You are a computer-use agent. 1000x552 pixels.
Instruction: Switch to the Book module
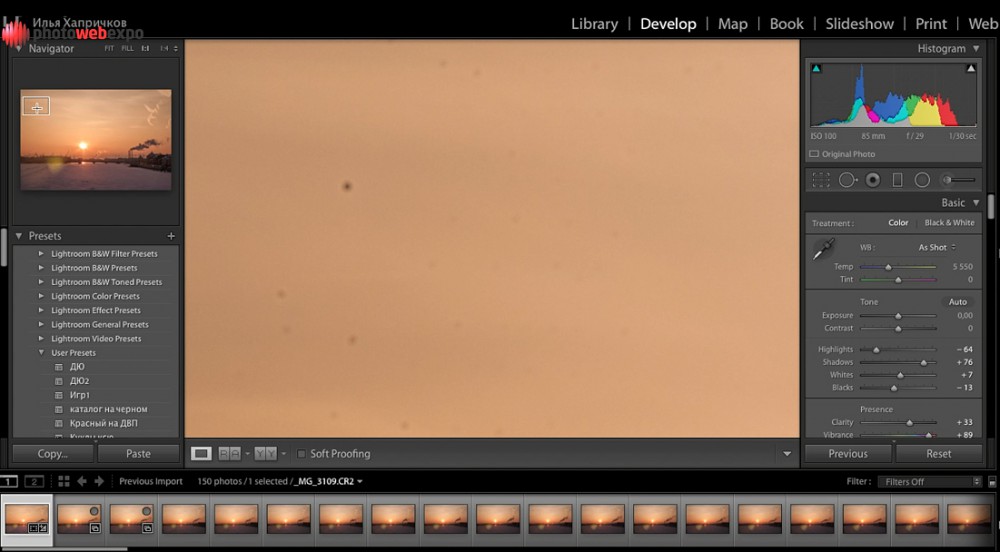(786, 24)
